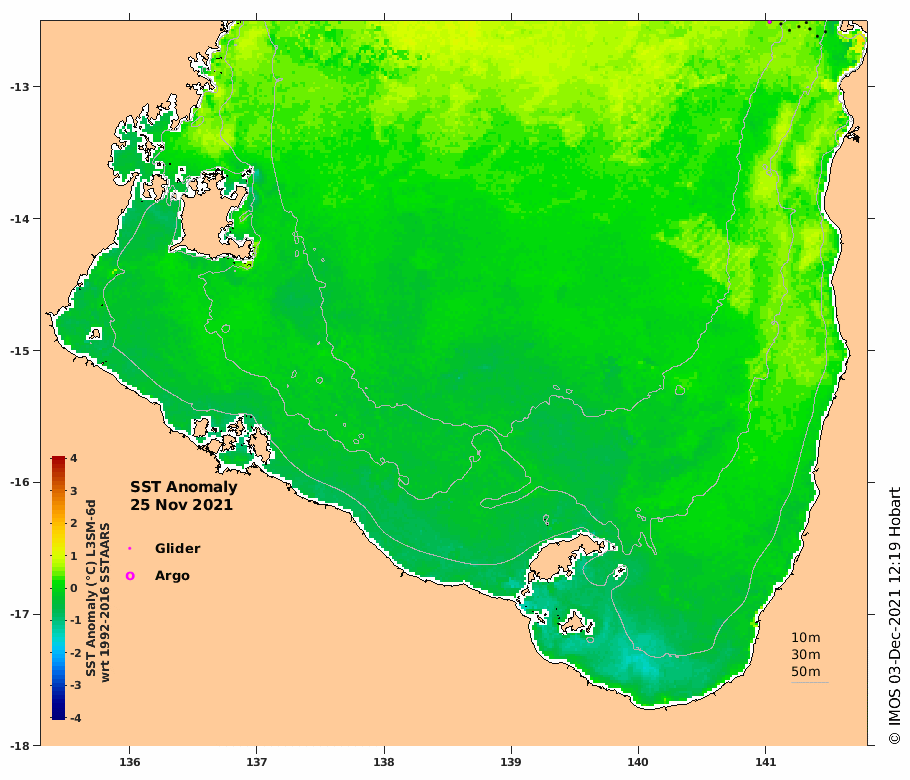Select the Argo legend label

(172, 576)
